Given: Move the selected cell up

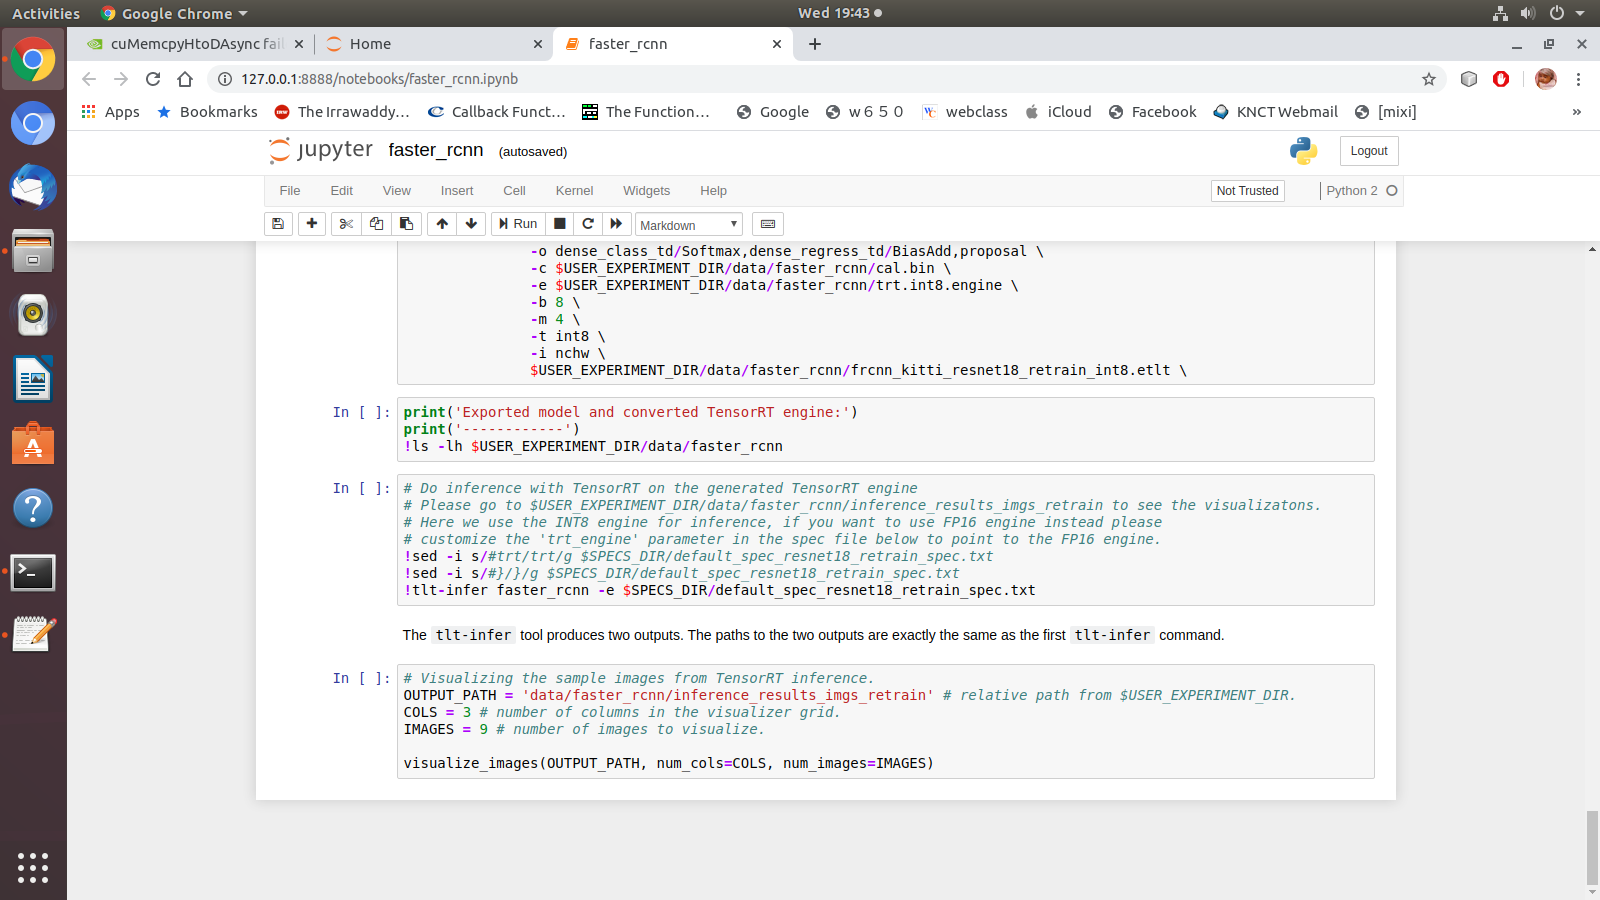Looking at the screenshot, I should [441, 223].
